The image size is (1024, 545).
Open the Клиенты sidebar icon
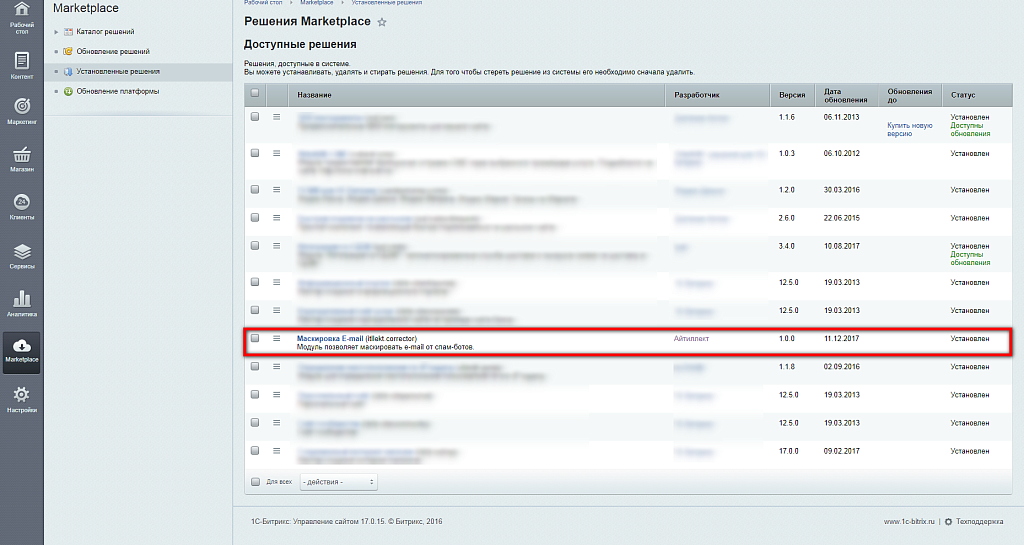(x=21, y=206)
